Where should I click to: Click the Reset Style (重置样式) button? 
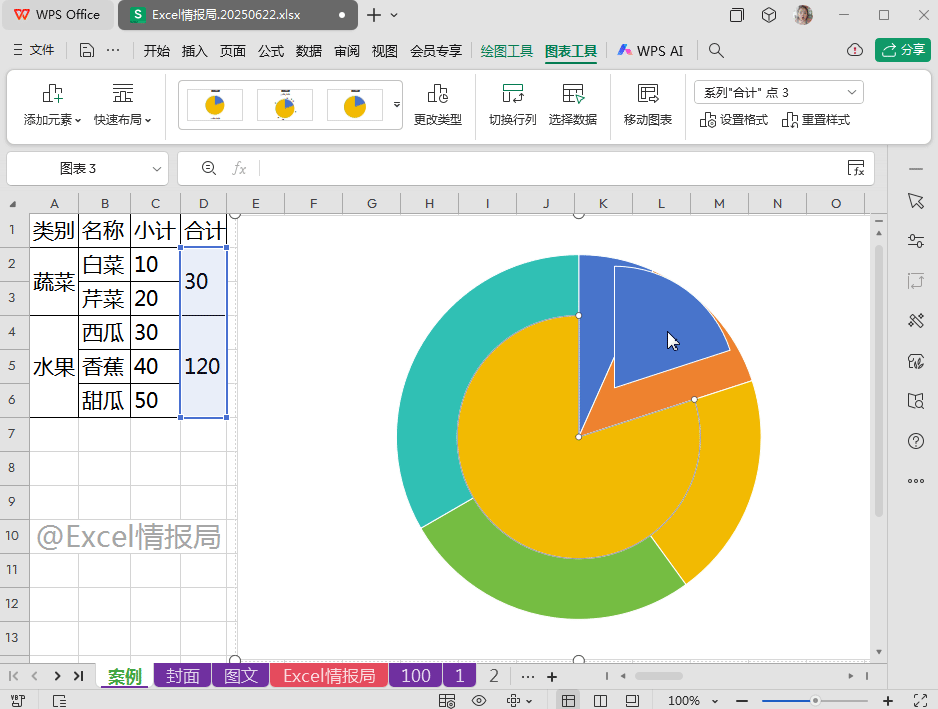click(816, 120)
